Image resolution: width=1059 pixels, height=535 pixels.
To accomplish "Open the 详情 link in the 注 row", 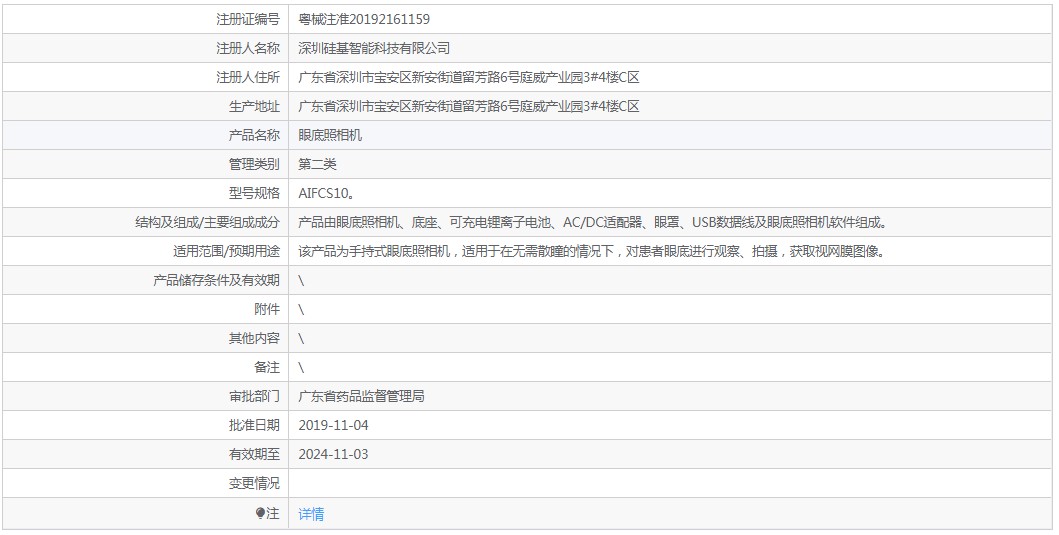I will point(311,514).
